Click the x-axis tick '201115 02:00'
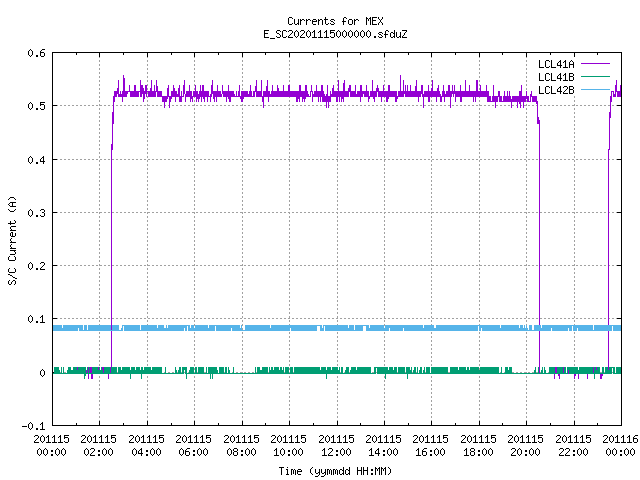The width and height of the screenshot is (640, 480). 98,446
